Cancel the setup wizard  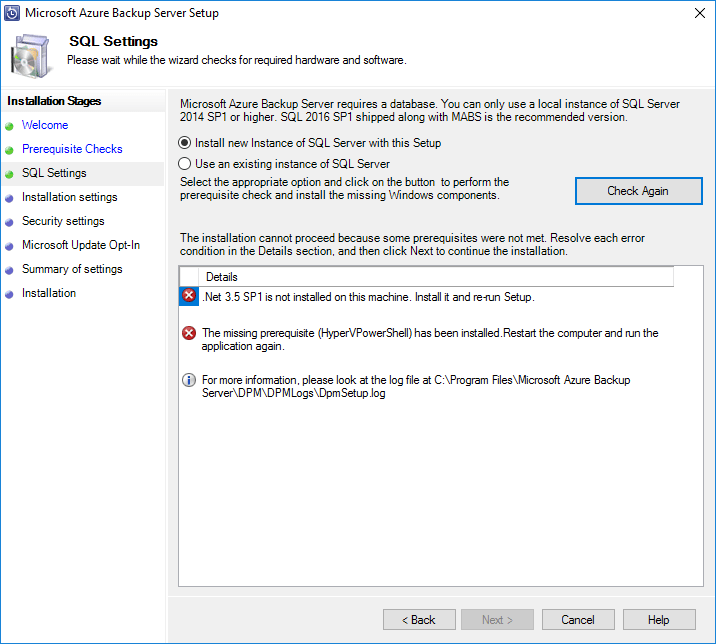[578, 620]
